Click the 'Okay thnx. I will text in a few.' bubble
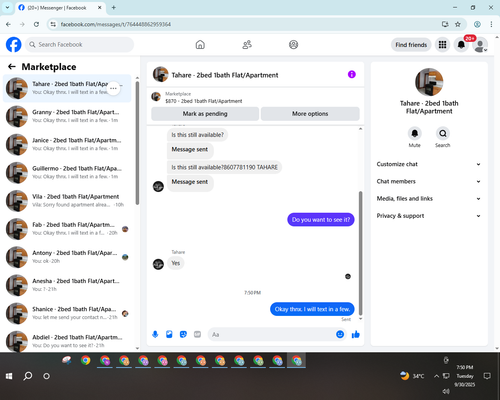The width and height of the screenshot is (500, 400). pyautogui.click(x=312, y=309)
